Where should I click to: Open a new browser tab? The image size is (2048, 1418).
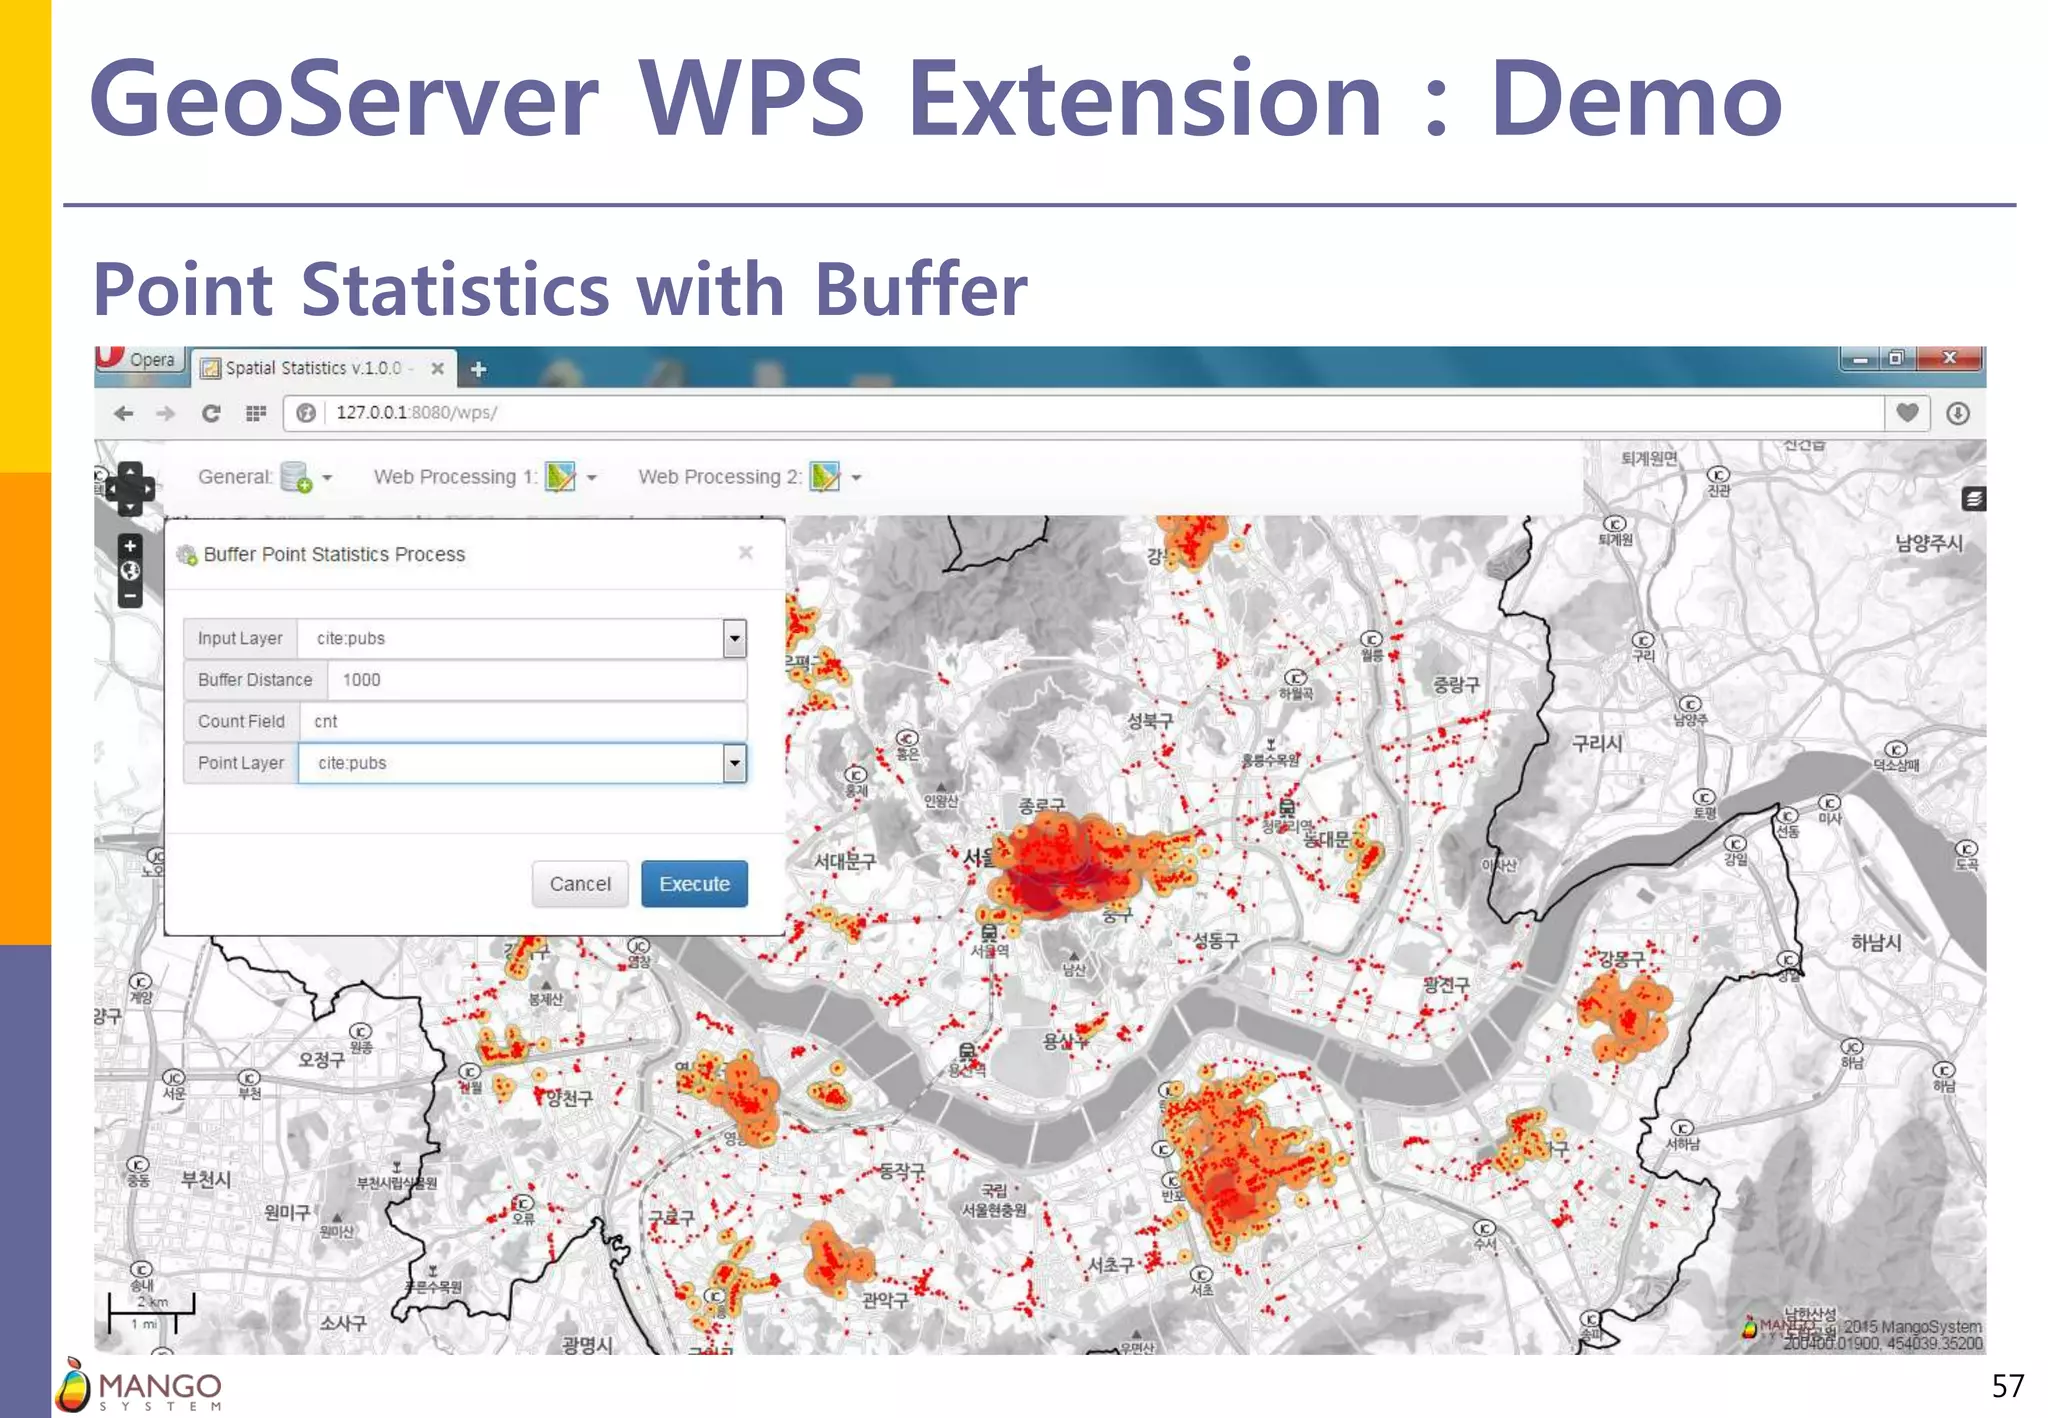click(478, 369)
